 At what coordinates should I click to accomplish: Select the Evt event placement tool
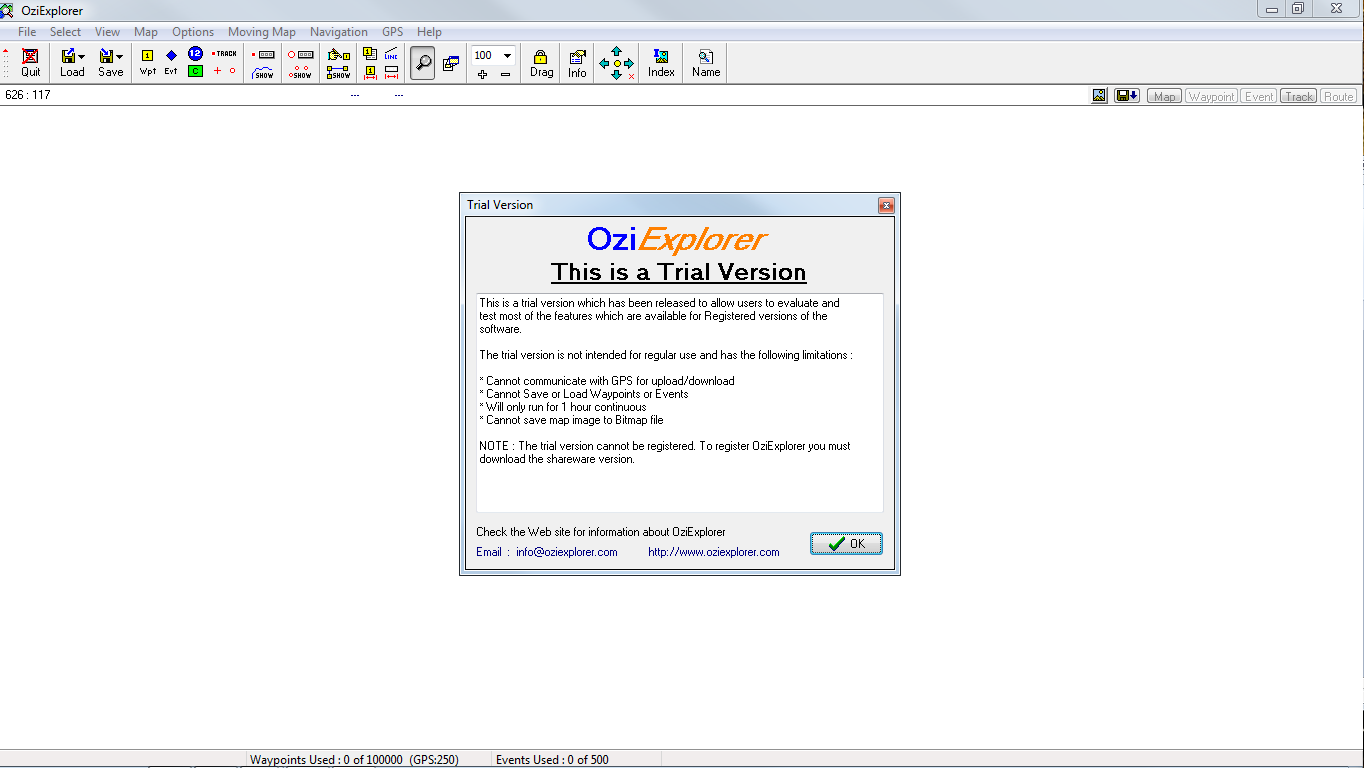tap(171, 62)
